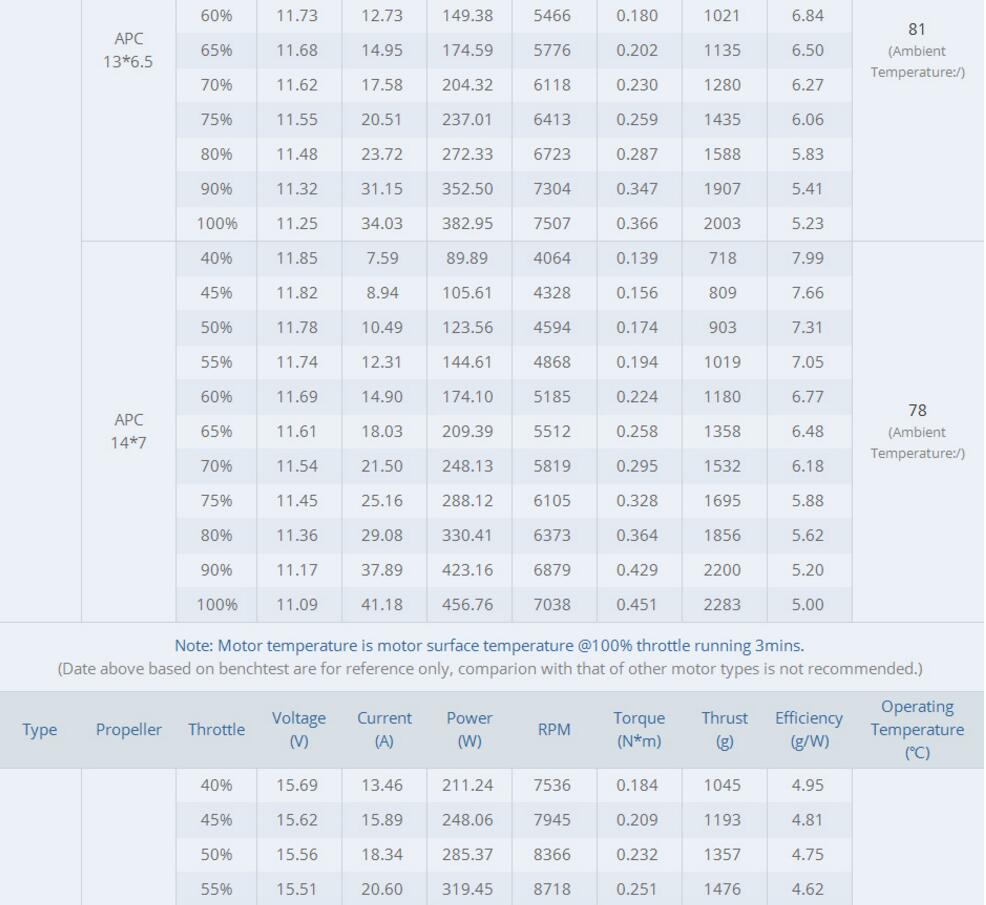Image resolution: width=986 pixels, height=905 pixels.
Task: Click the Operating Temperature column header
Action: (x=917, y=730)
